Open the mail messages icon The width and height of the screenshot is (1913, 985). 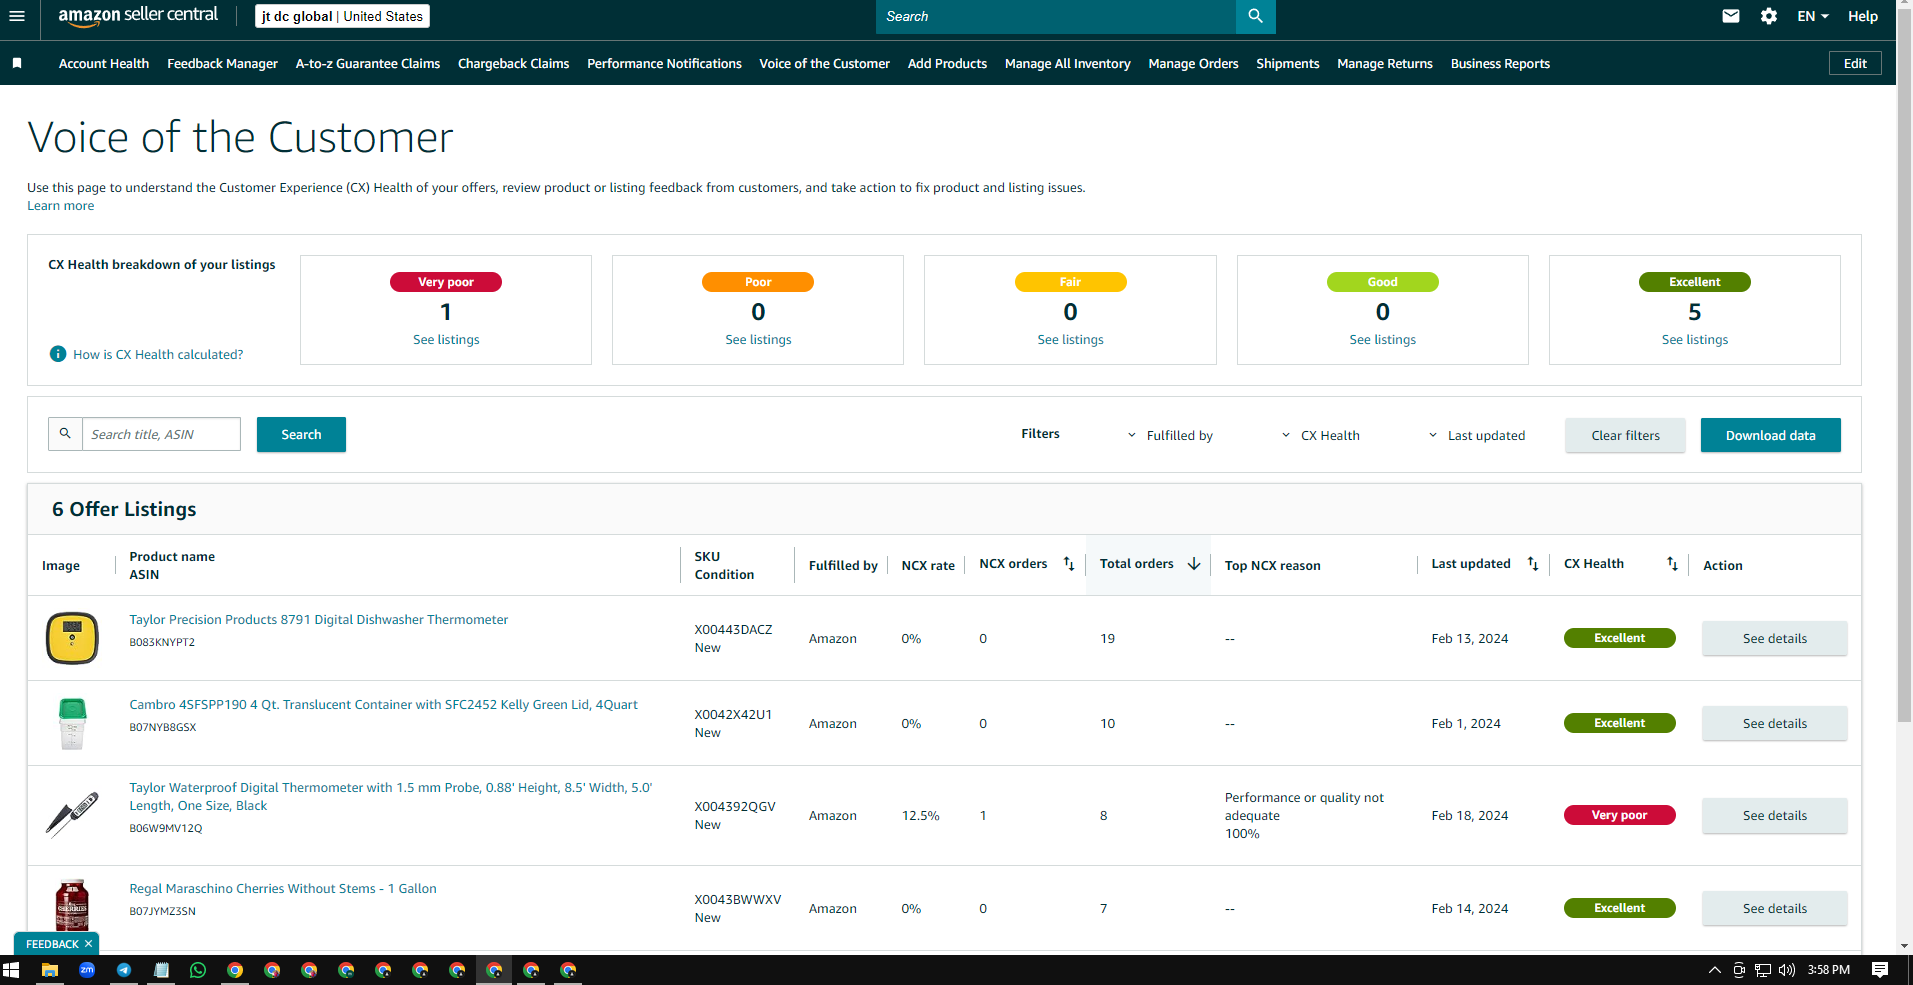[x=1731, y=16]
